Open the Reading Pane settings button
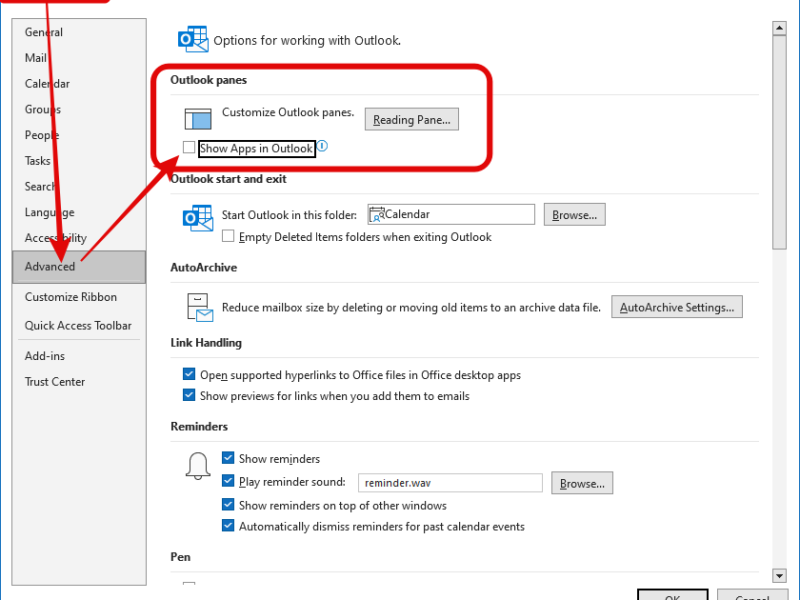Screen dimensions: 800x600 [x=412, y=119]
